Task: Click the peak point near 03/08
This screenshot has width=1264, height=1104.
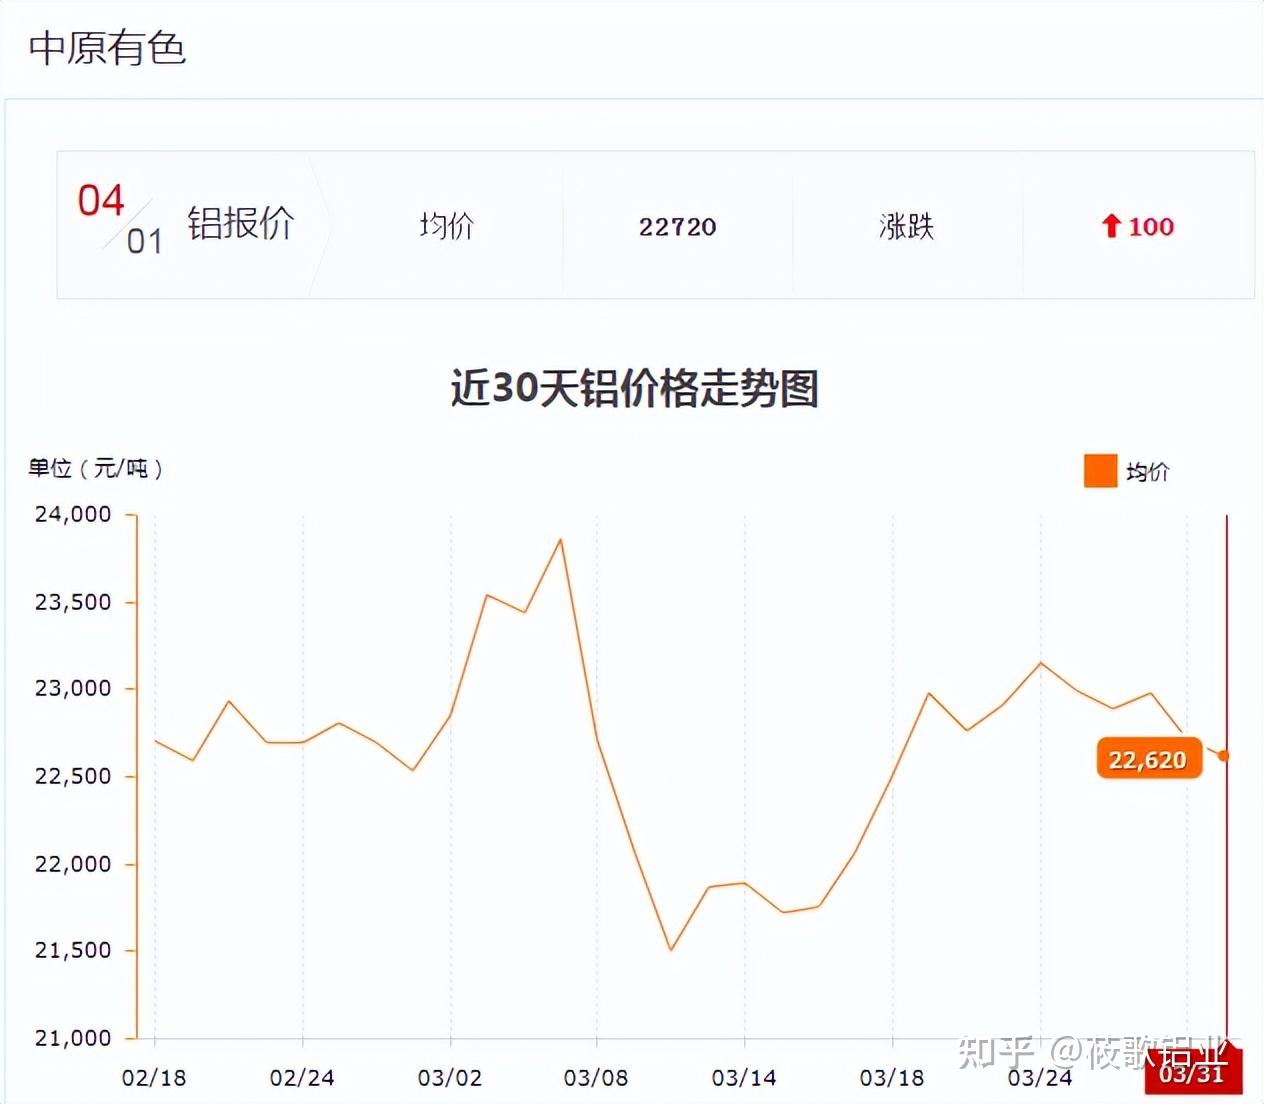Action: (x=559, y=540)
